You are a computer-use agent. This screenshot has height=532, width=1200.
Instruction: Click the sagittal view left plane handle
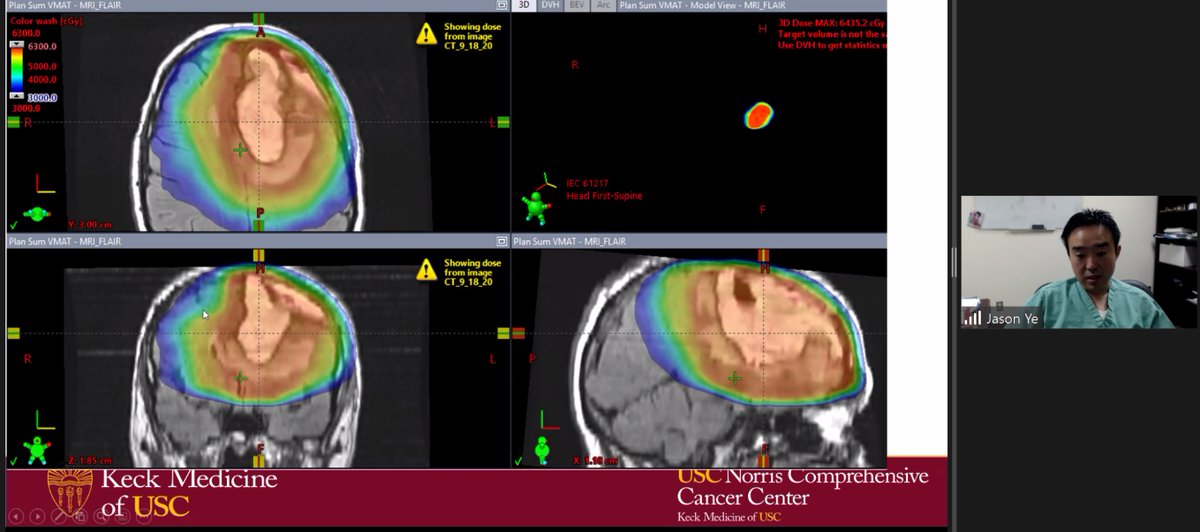518,333
